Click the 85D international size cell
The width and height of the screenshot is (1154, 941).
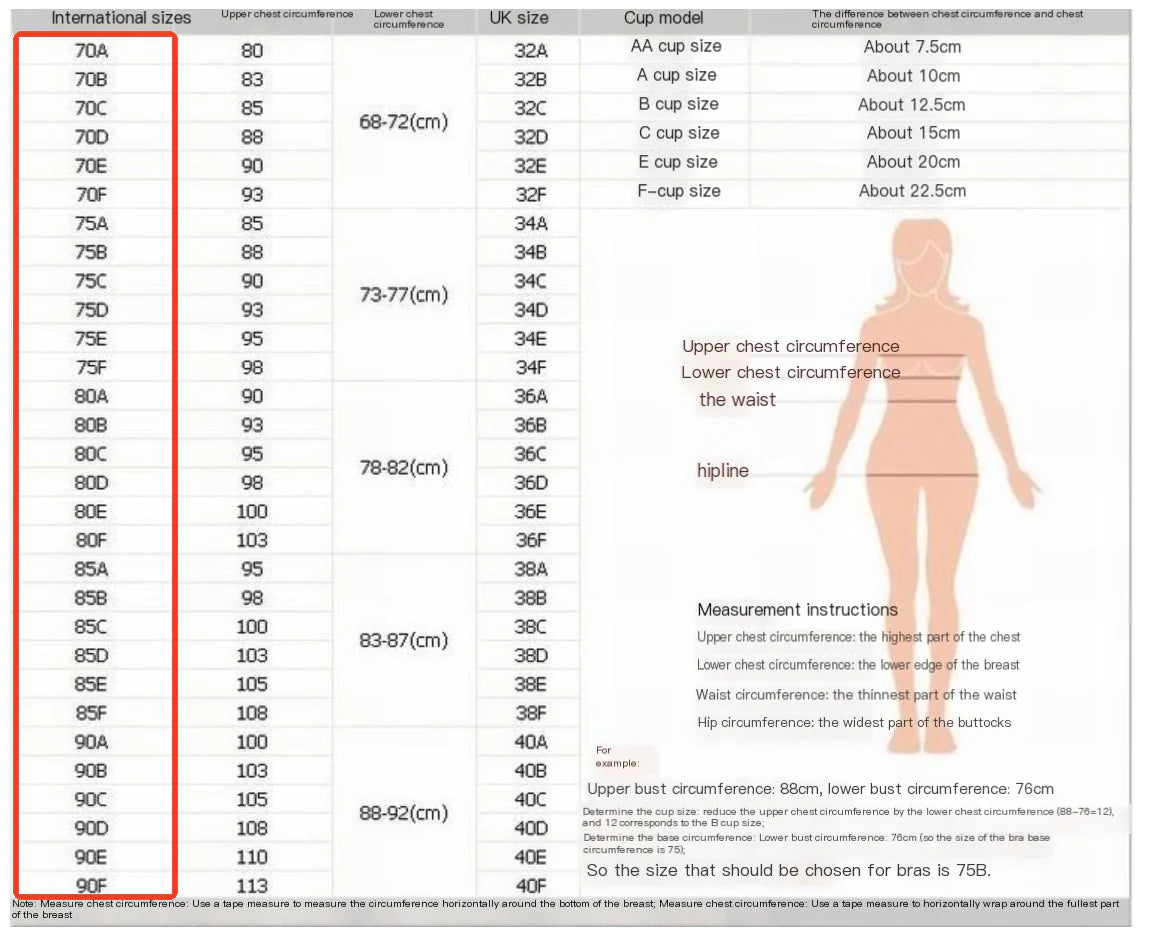91,656
